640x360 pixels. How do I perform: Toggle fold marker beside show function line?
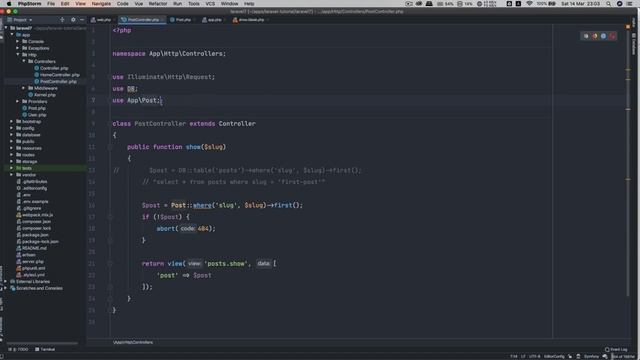click(110, 147)
